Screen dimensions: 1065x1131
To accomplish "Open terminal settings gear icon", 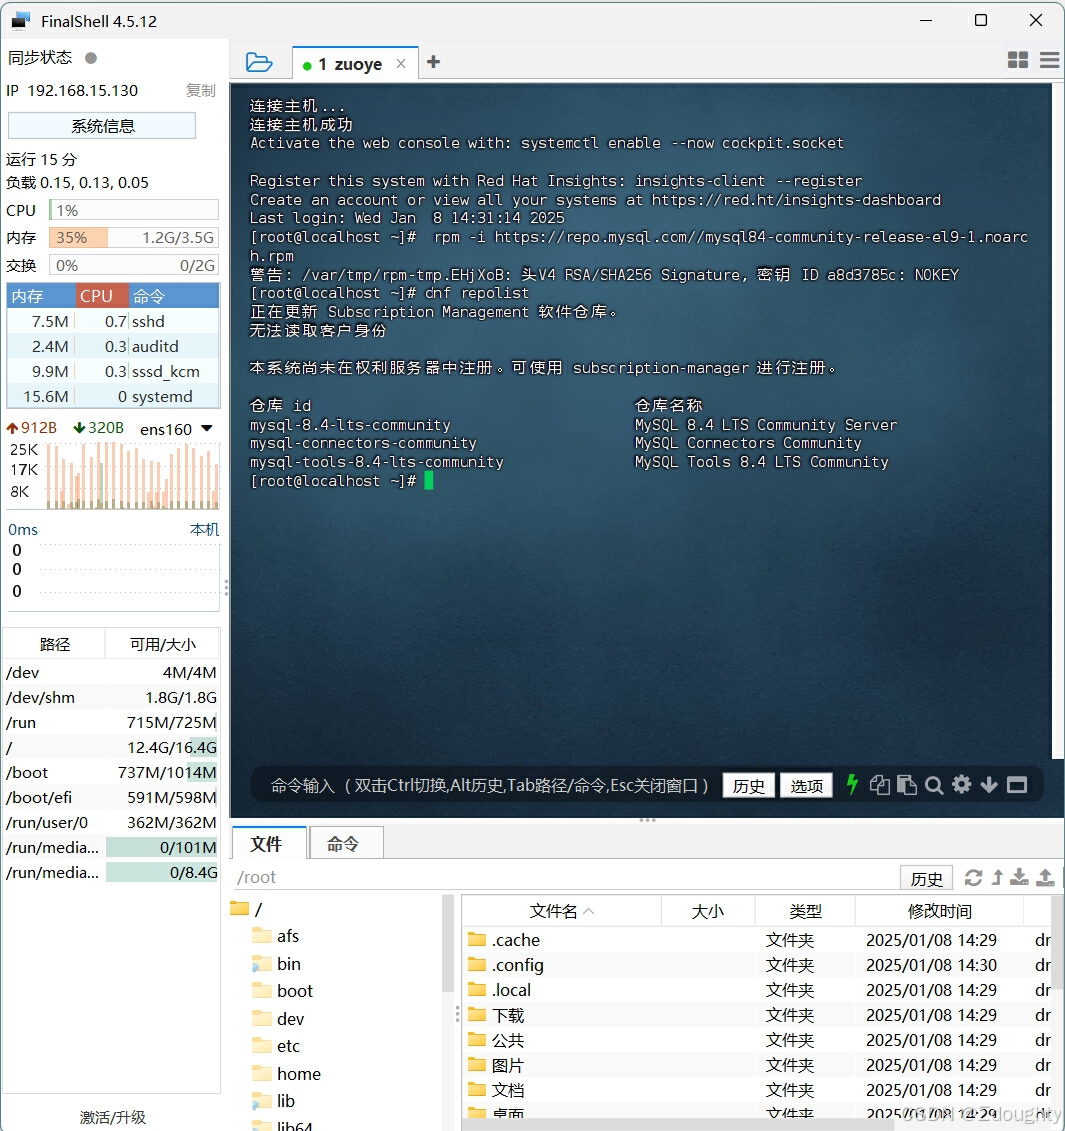I will (x=961, y=785).
